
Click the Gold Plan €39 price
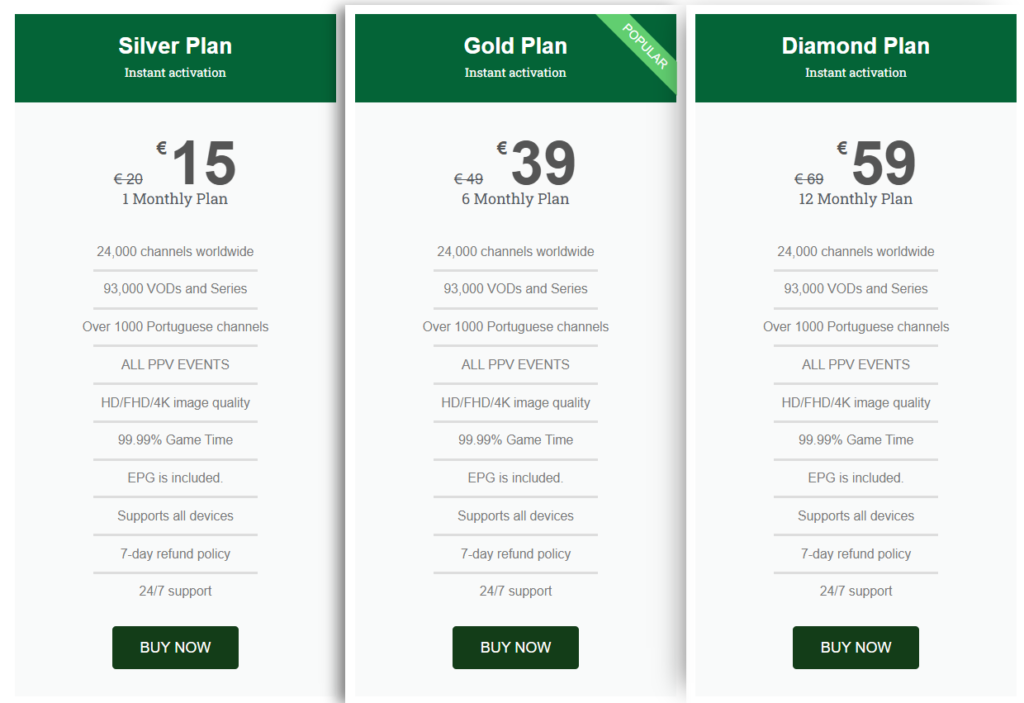[542, 163]
